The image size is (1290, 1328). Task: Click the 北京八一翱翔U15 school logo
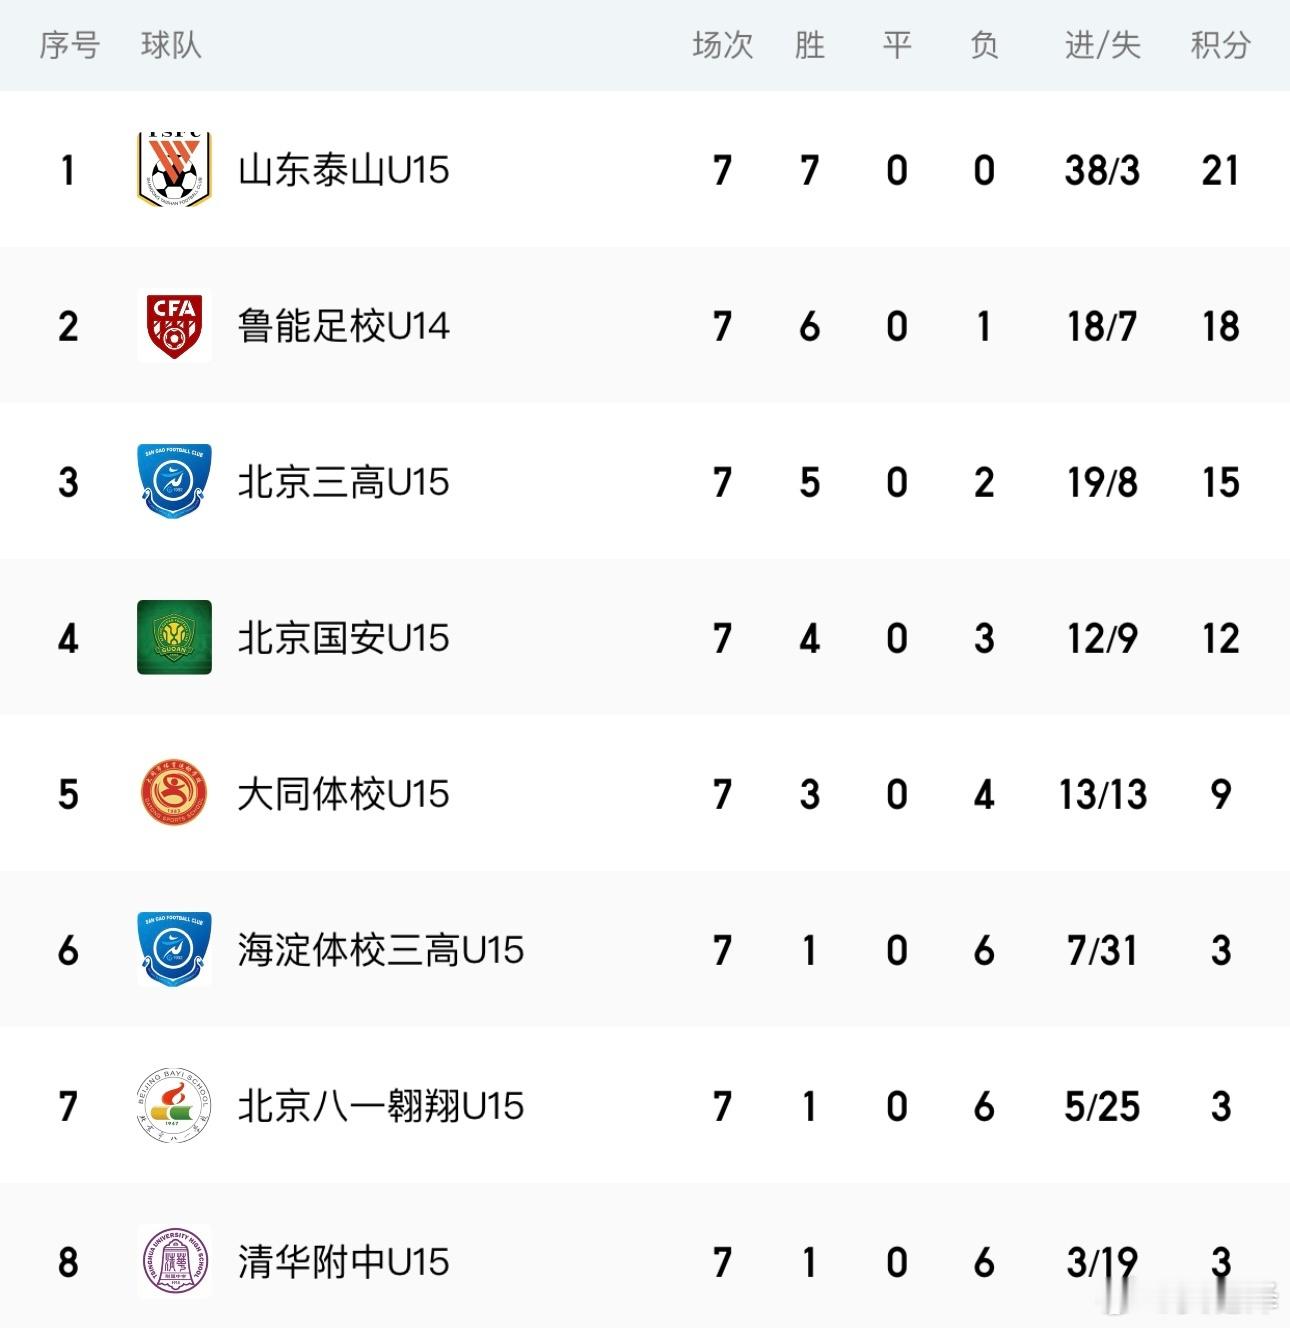click(174, 1105)
